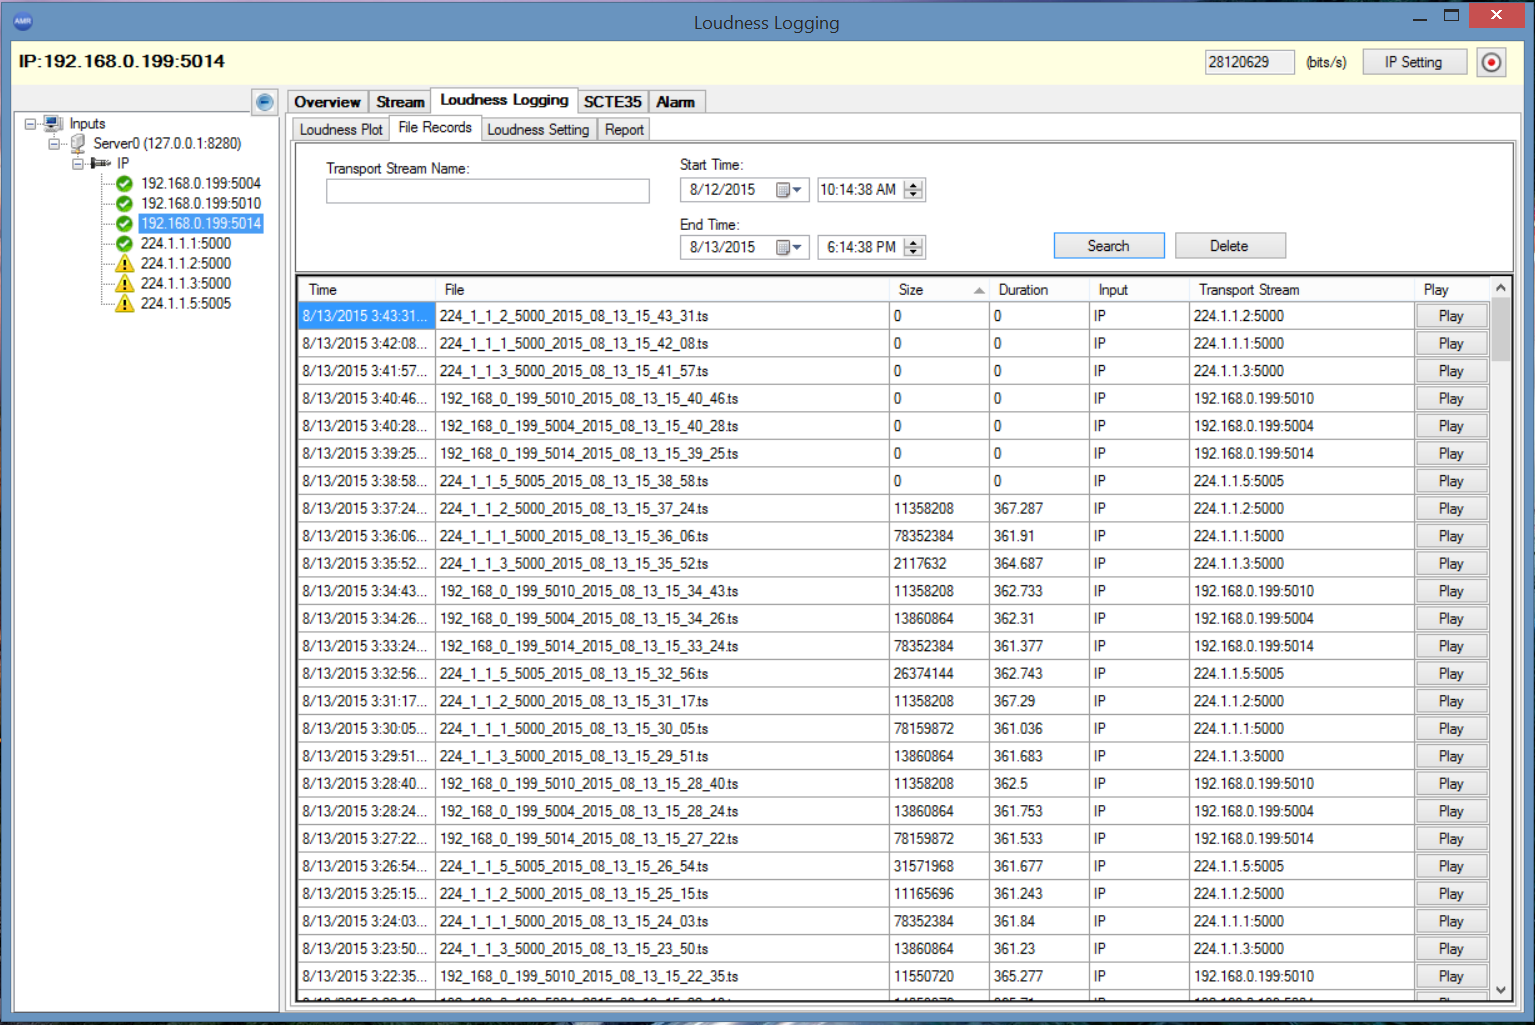Click green check icon for 192.168.0.199:5004
This screenshot has width=1535, height=1025.
(x=124, y=184)
